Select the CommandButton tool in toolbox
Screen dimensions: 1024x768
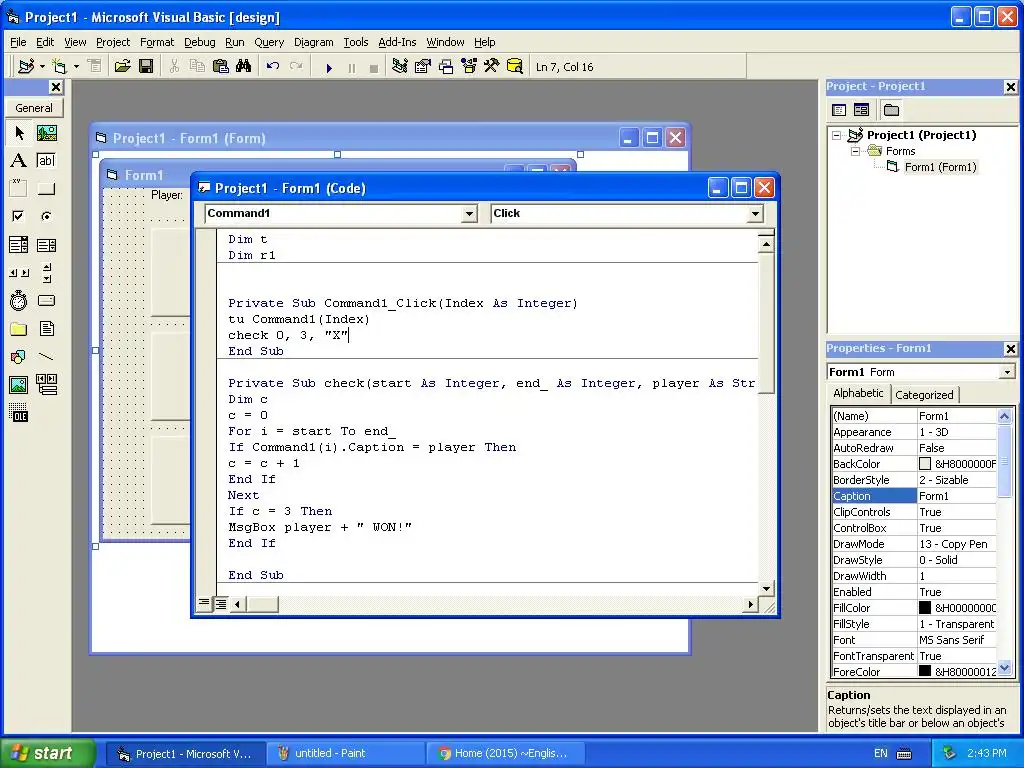(46, 189)
